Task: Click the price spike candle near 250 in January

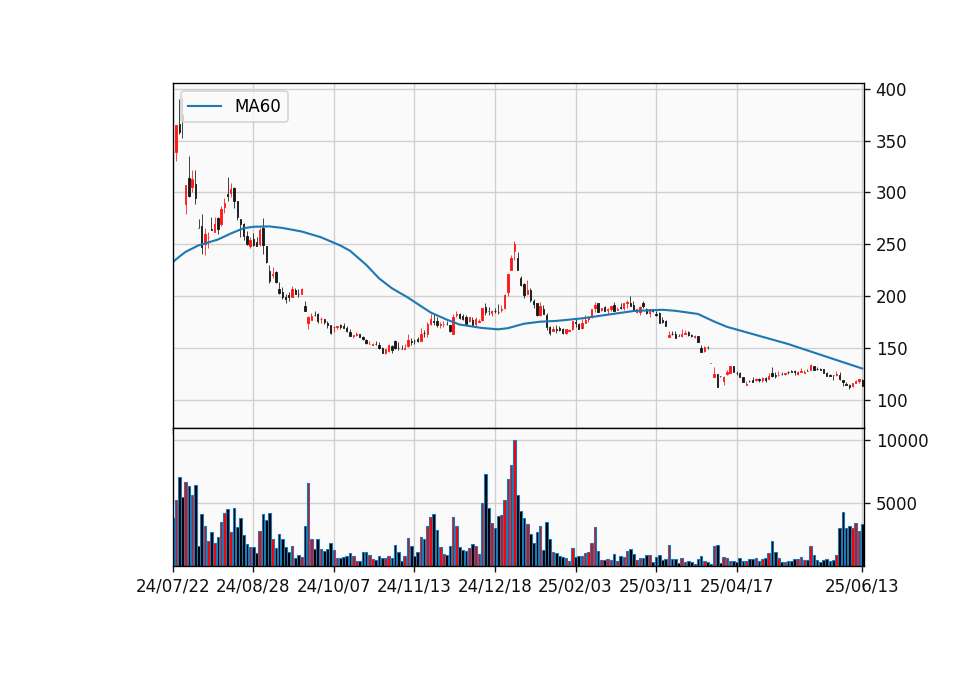Action: coord(515,250)
